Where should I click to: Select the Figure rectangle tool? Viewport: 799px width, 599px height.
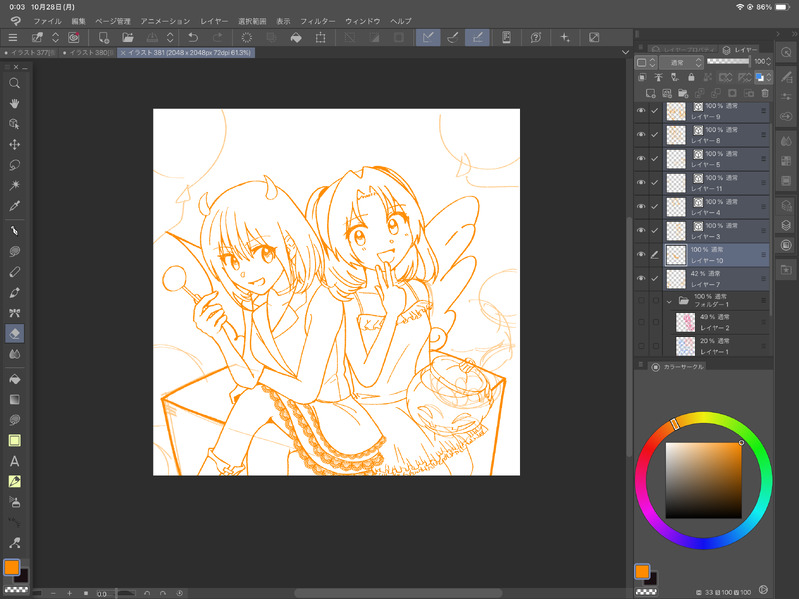[14, 440]
